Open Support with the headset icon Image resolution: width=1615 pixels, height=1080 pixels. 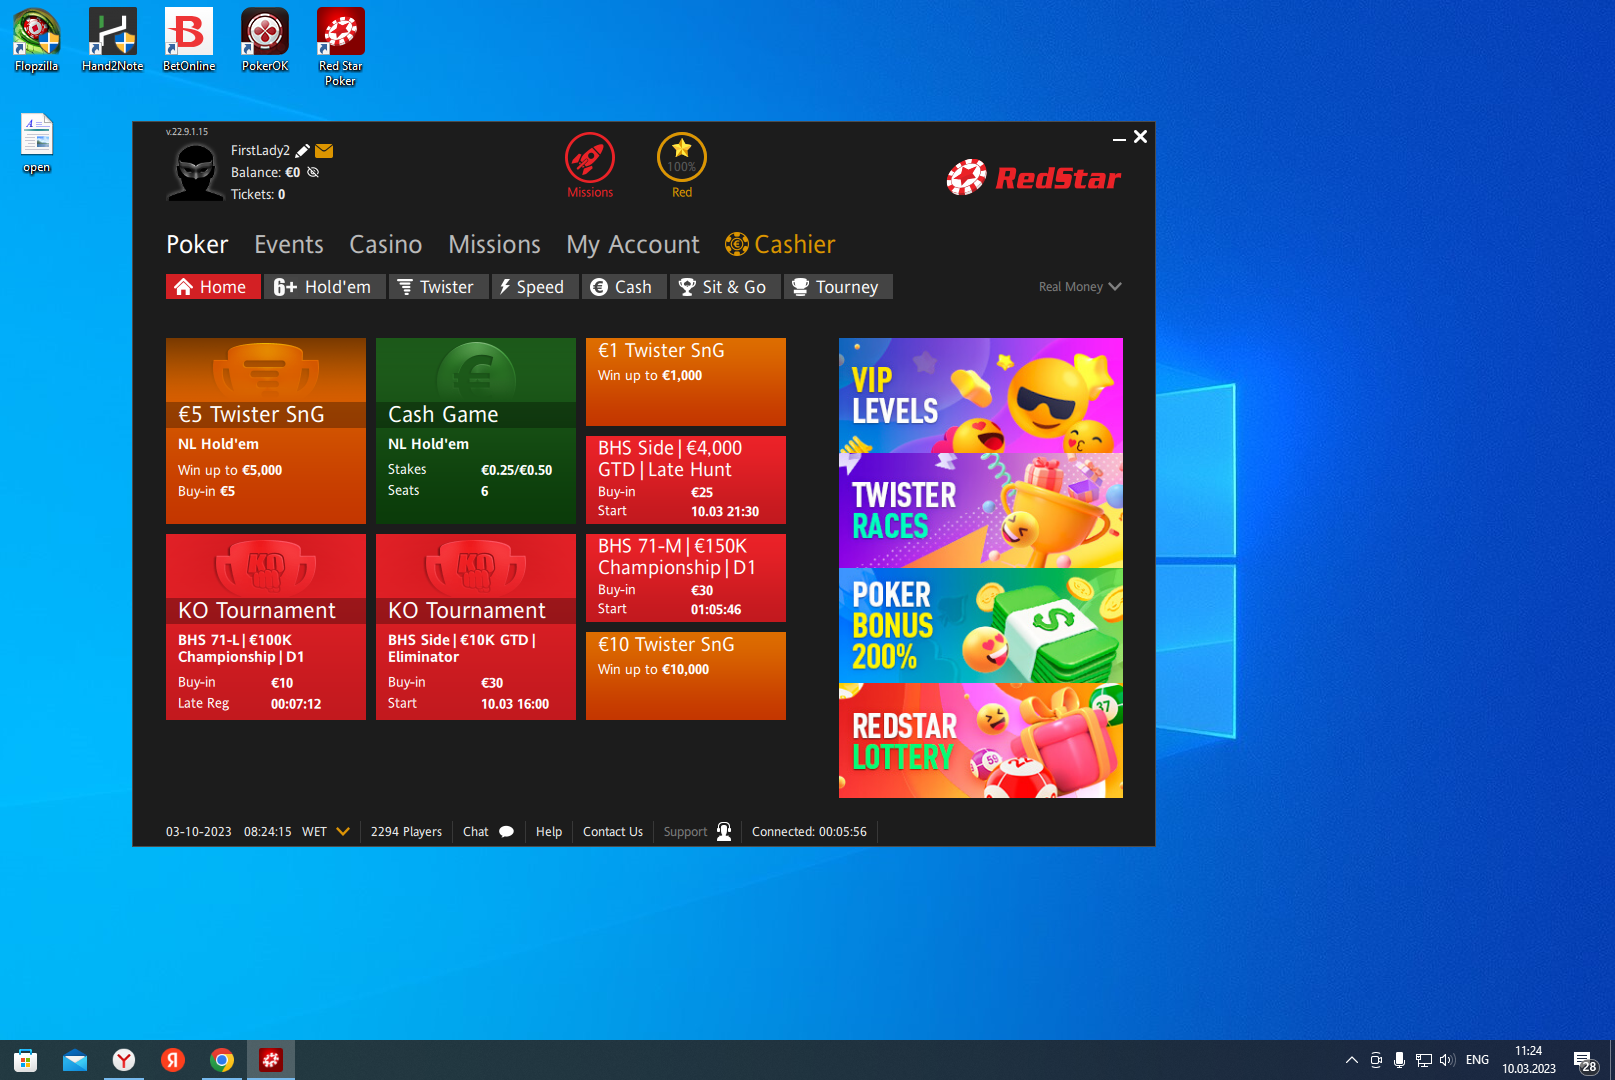[724, 831]
